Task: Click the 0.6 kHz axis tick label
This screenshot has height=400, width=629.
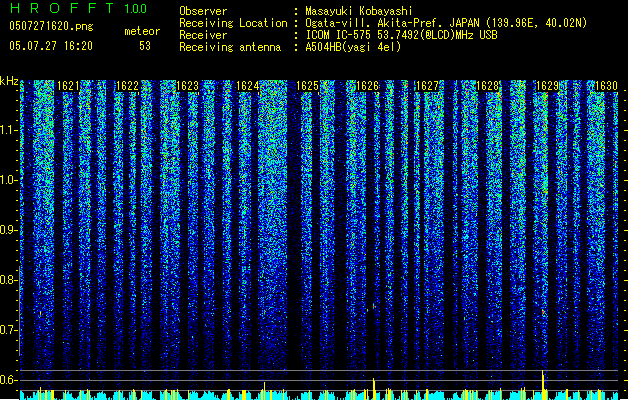Action: [x=8, y=380]
